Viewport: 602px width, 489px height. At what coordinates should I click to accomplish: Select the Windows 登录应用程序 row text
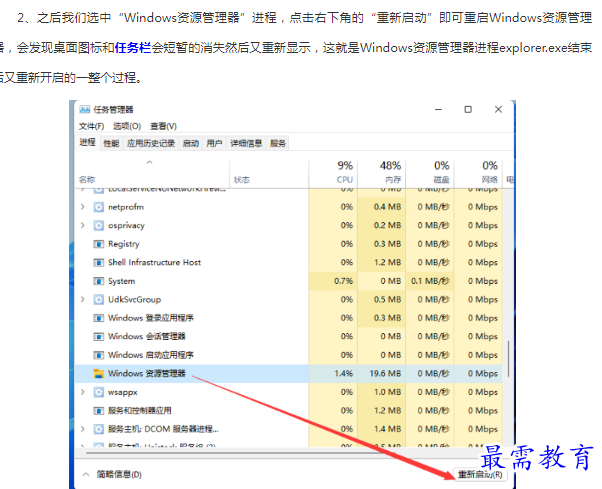coord(151,318)
